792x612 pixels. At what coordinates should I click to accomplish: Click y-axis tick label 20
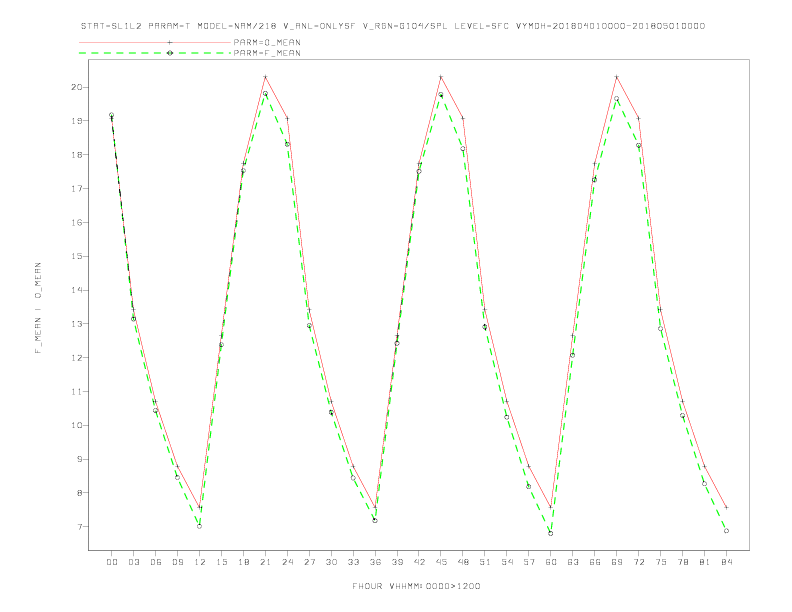tap(76, 87)
